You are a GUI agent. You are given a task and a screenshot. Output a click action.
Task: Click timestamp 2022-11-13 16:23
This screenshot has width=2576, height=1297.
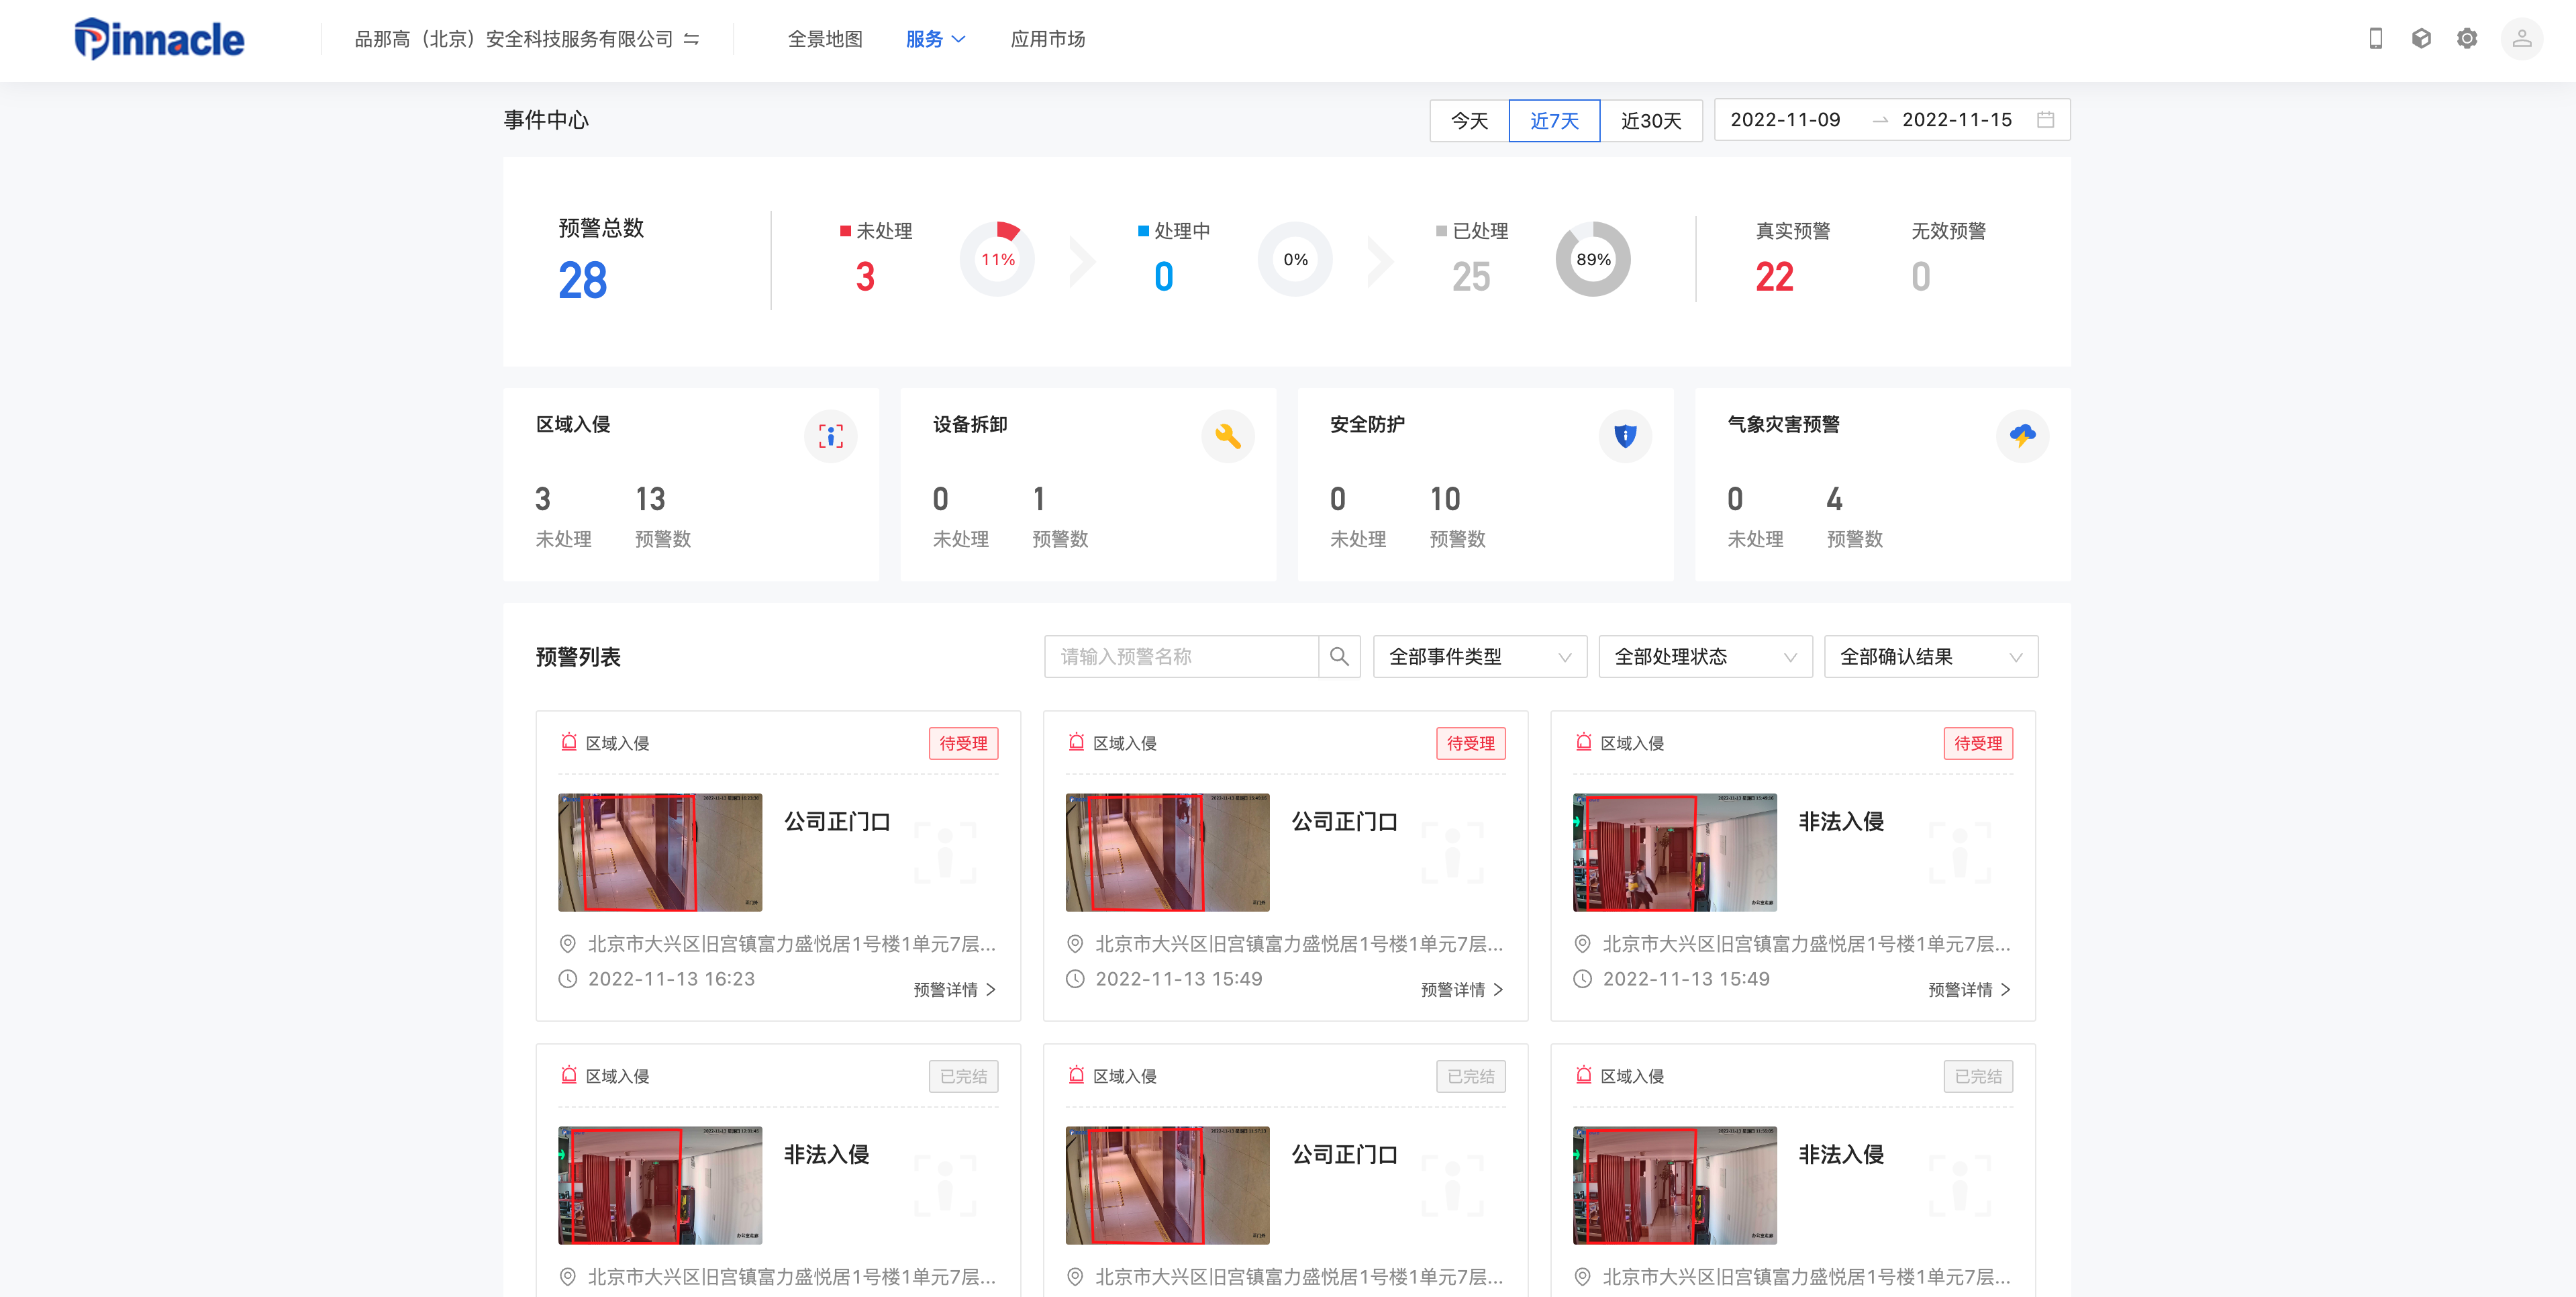(671, 979)
